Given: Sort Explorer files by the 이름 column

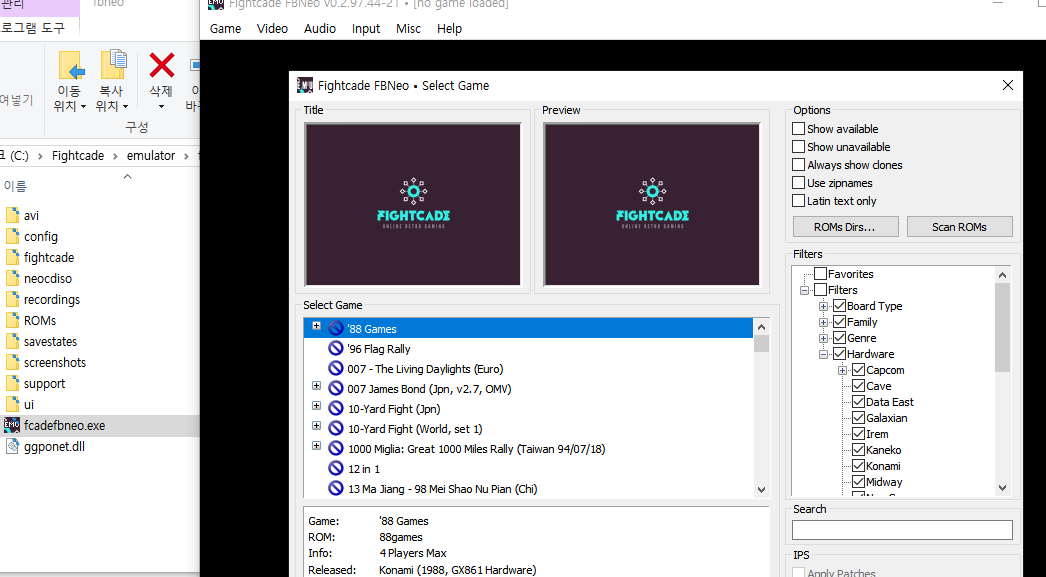Looking at the screenshot, I should [x=15, y=186].
